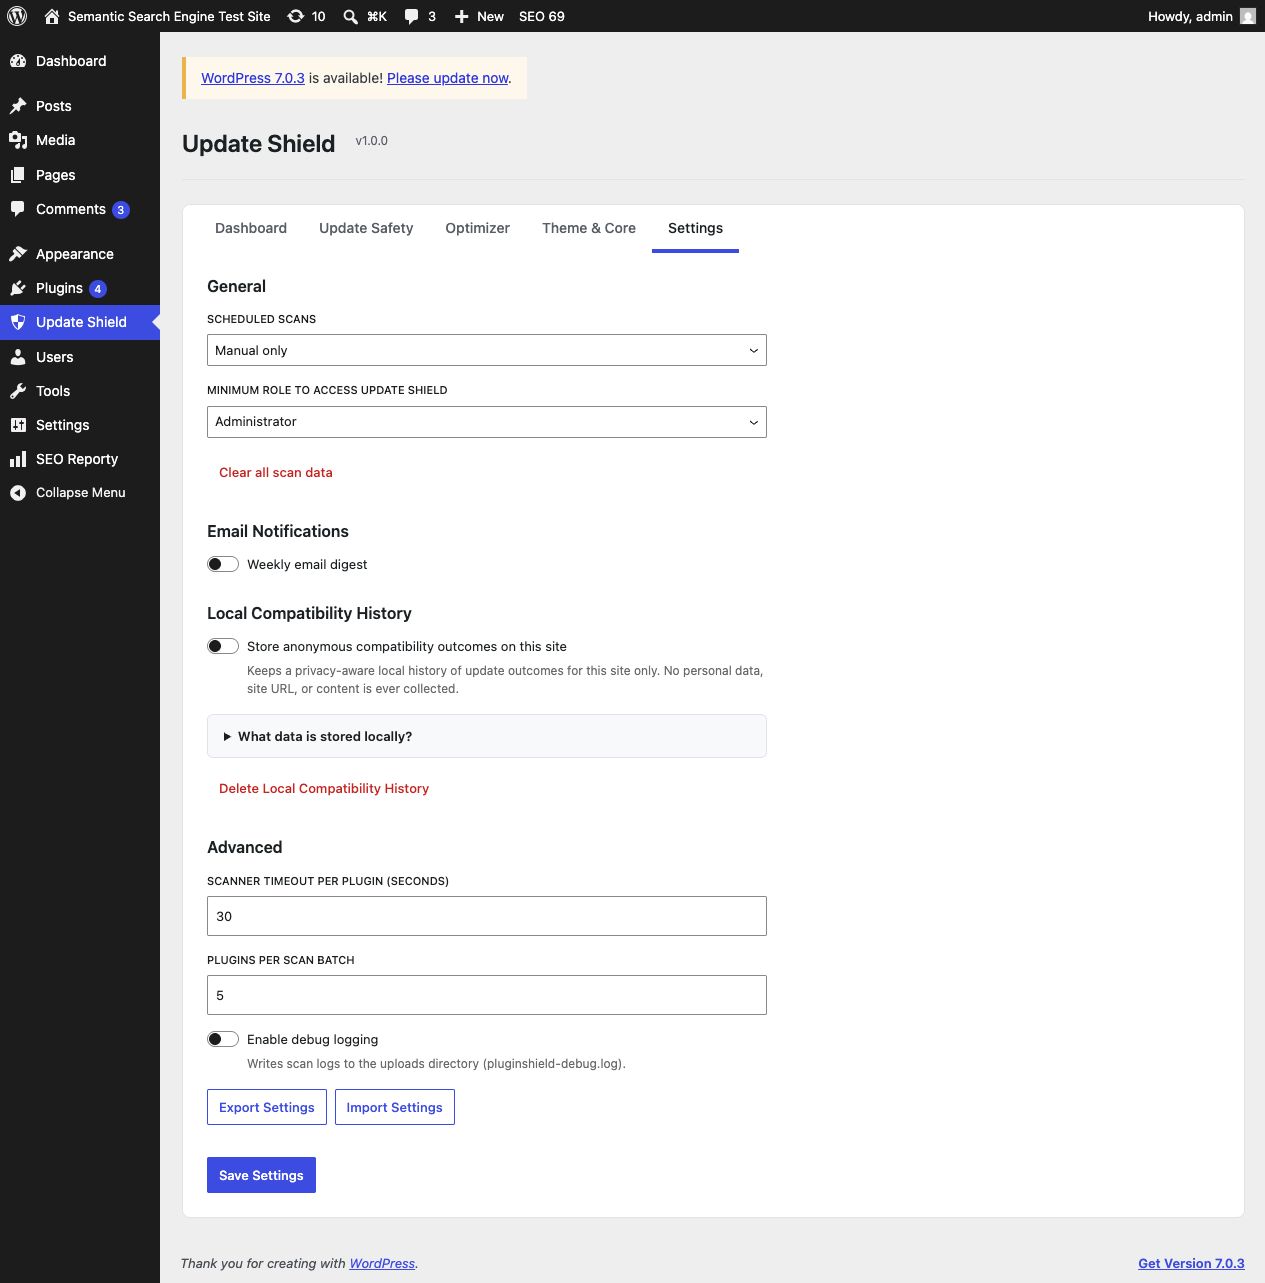The image size is (1265, 1283).
Task: Click the Update Shield page heading
Action: (x=259, y=143)
